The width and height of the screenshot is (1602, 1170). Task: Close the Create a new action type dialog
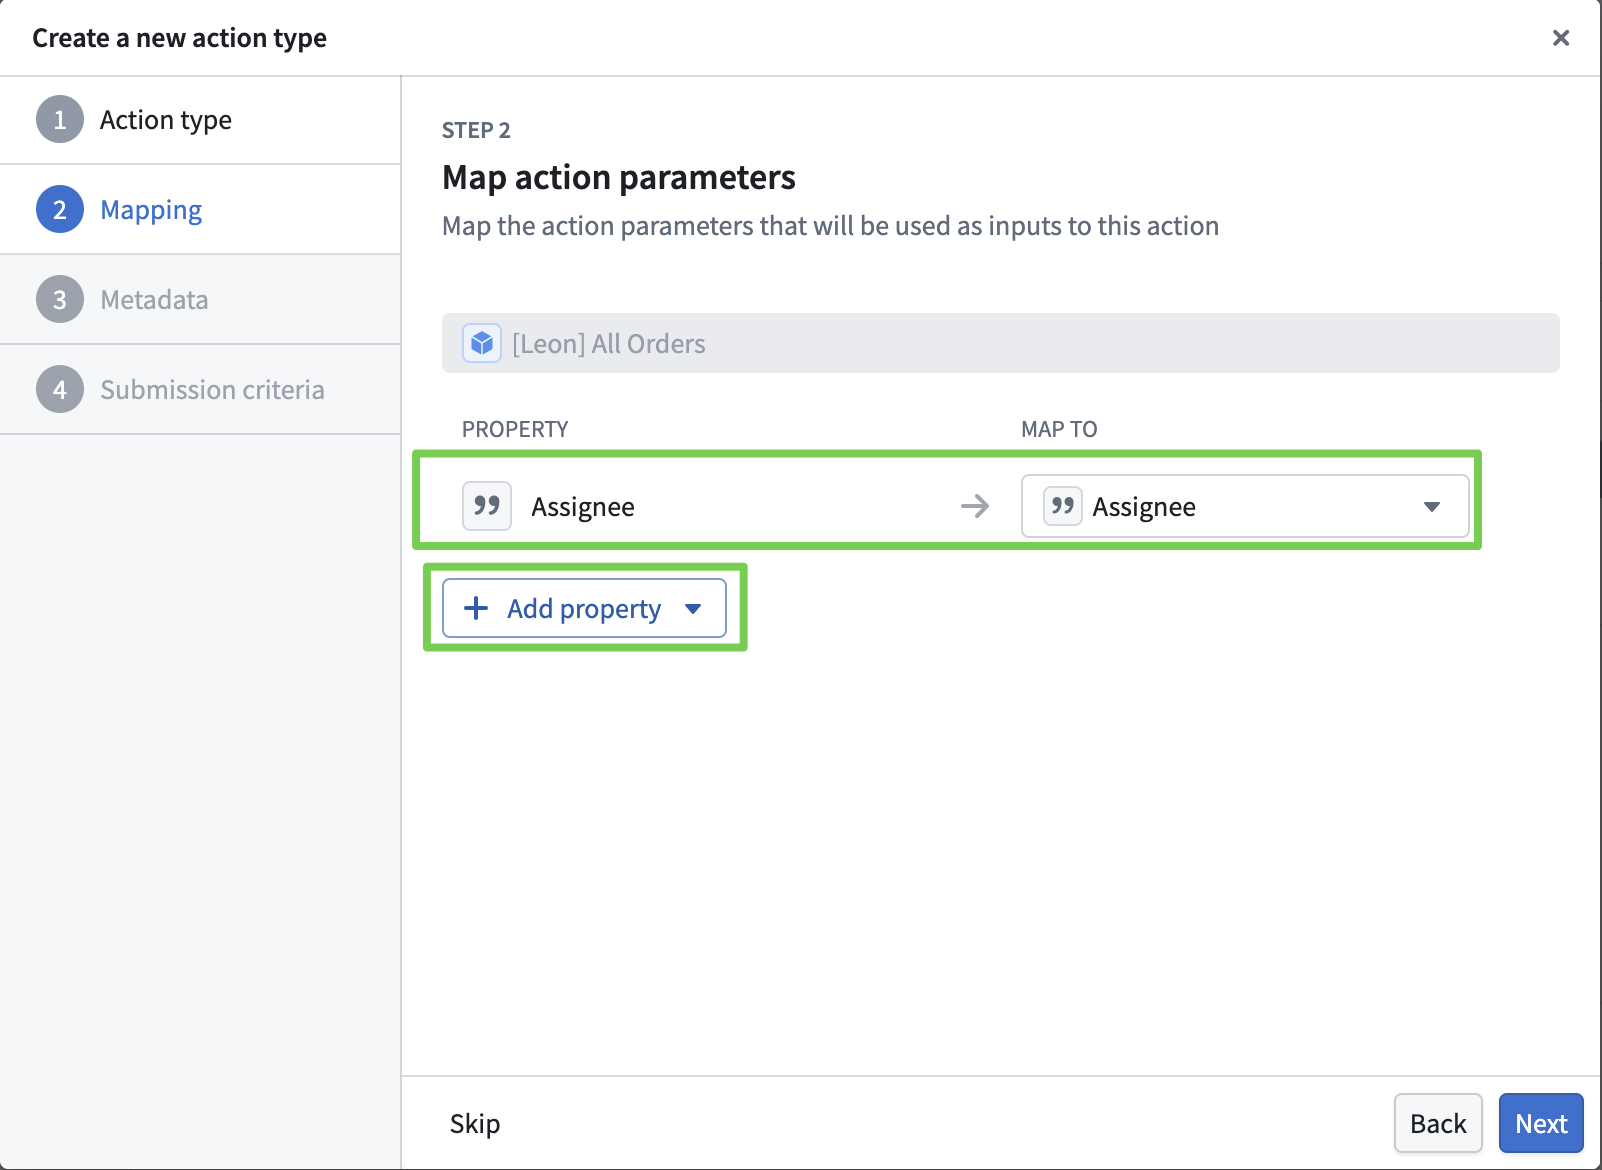tap(1560, 38)
